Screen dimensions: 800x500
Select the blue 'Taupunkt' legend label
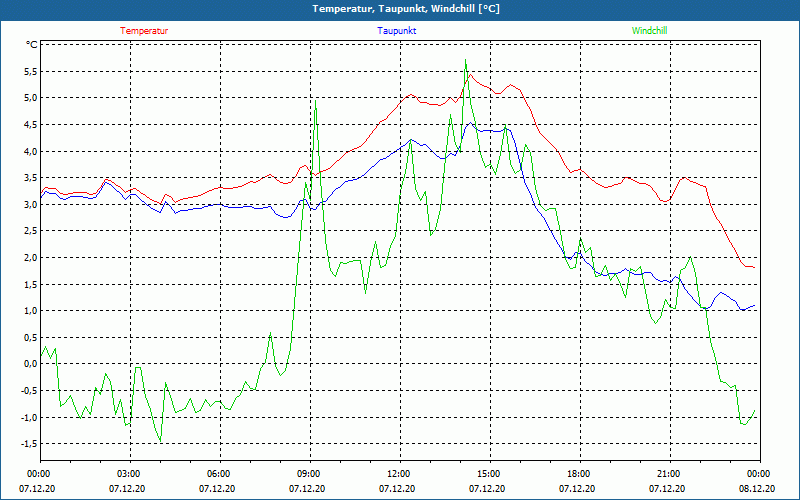[x=396, y=31]
